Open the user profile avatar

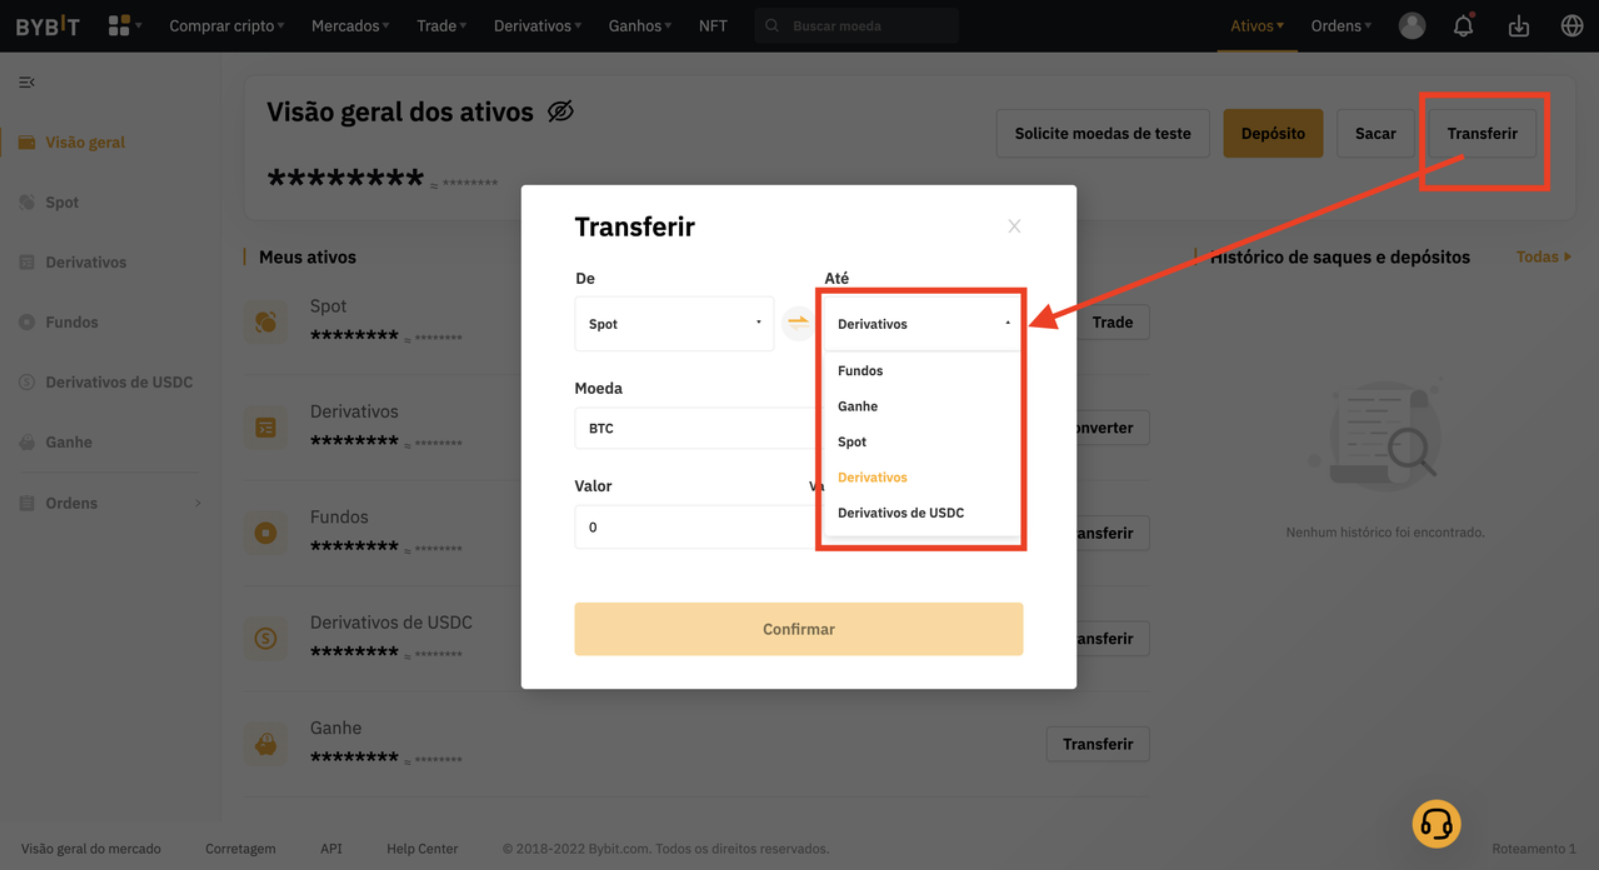(x=1411, y=26)
